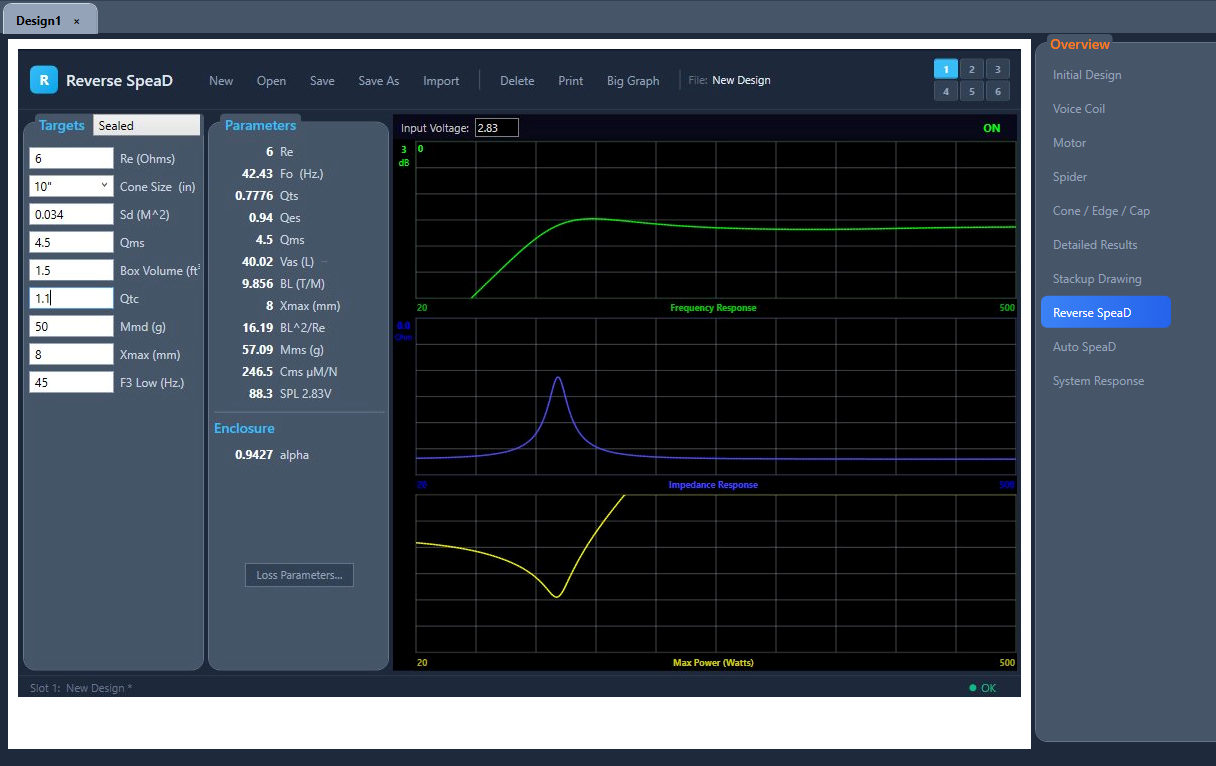Screen dimensions: 1216x766
Task: Switch to design slot 5
Action: click(971, 91)
